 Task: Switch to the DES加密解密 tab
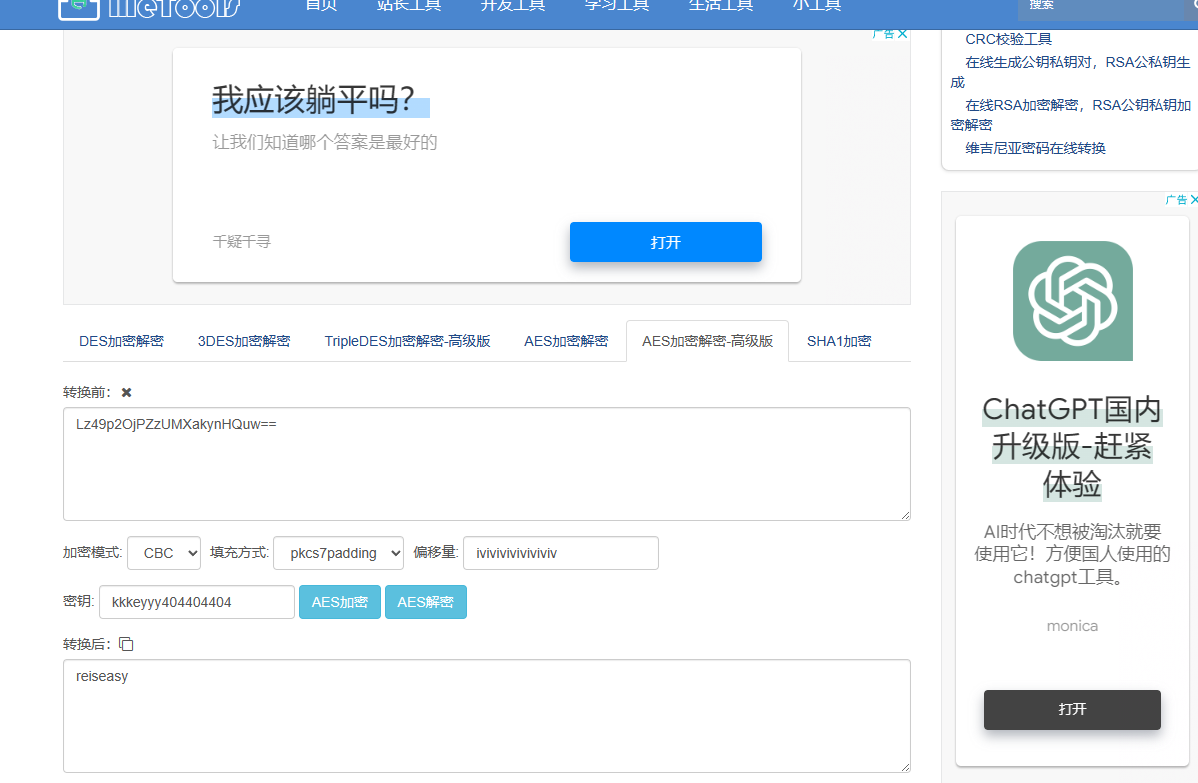121,341
